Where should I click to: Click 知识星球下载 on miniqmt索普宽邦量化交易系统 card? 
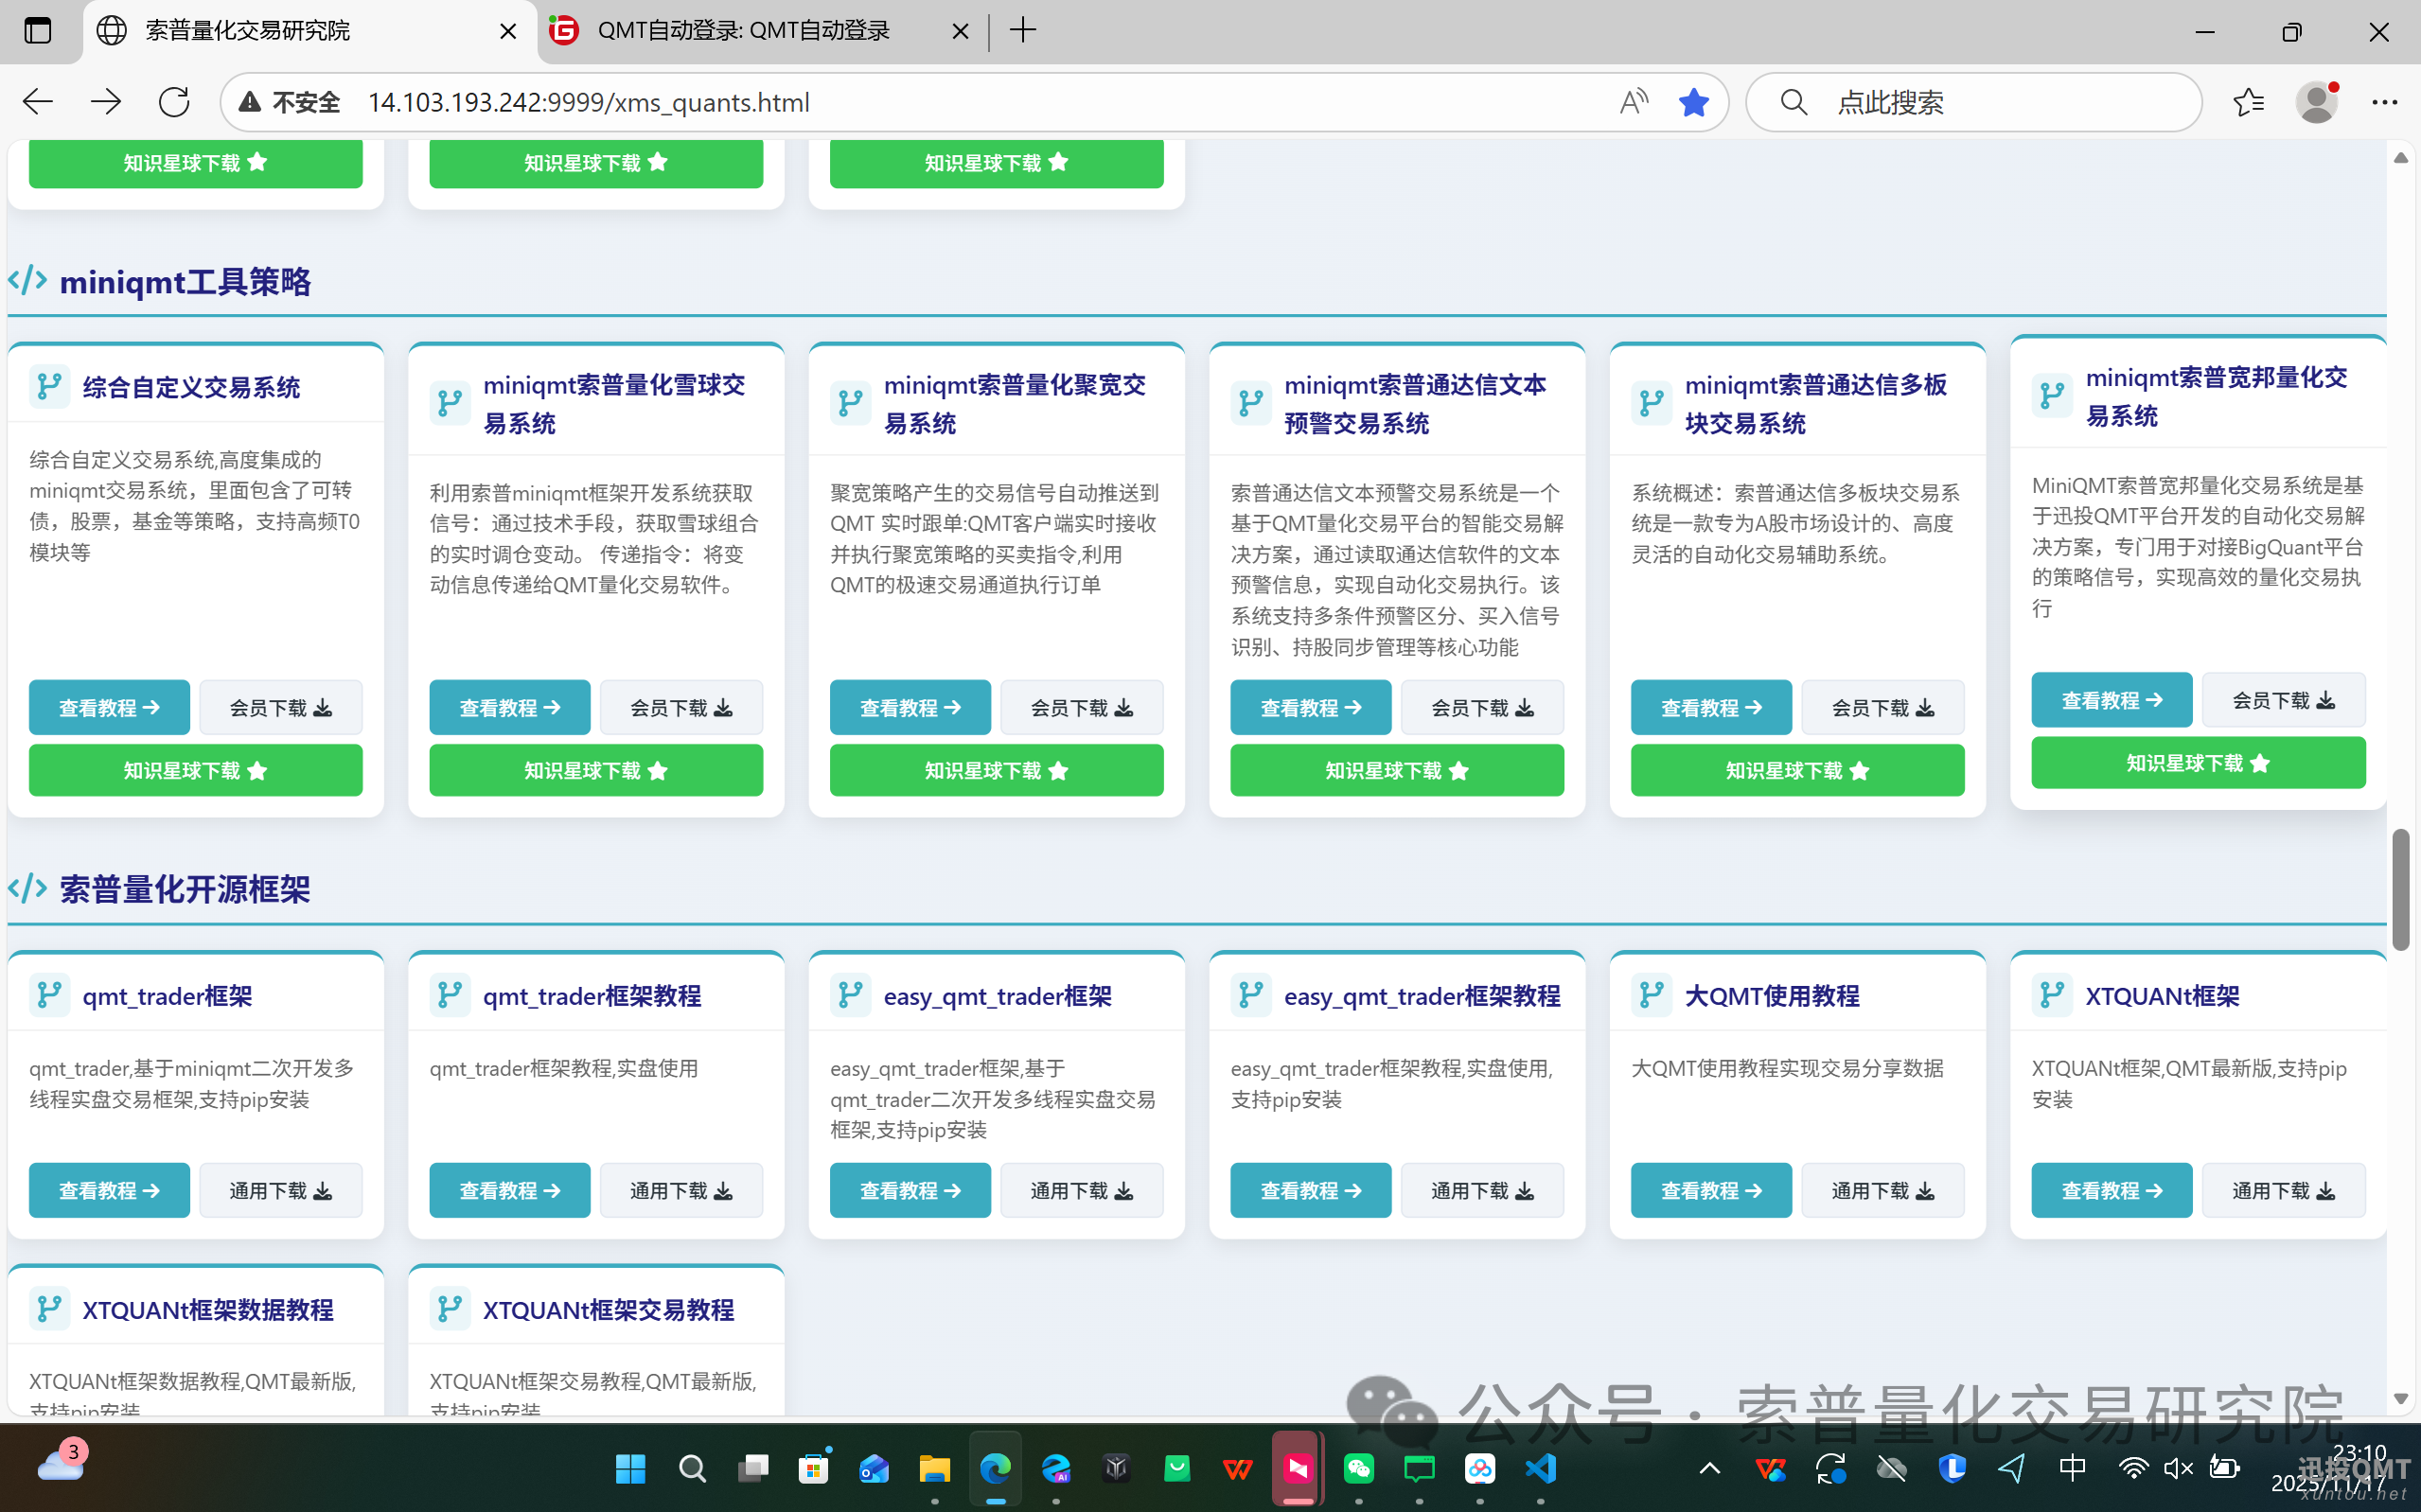(2197, 762)
